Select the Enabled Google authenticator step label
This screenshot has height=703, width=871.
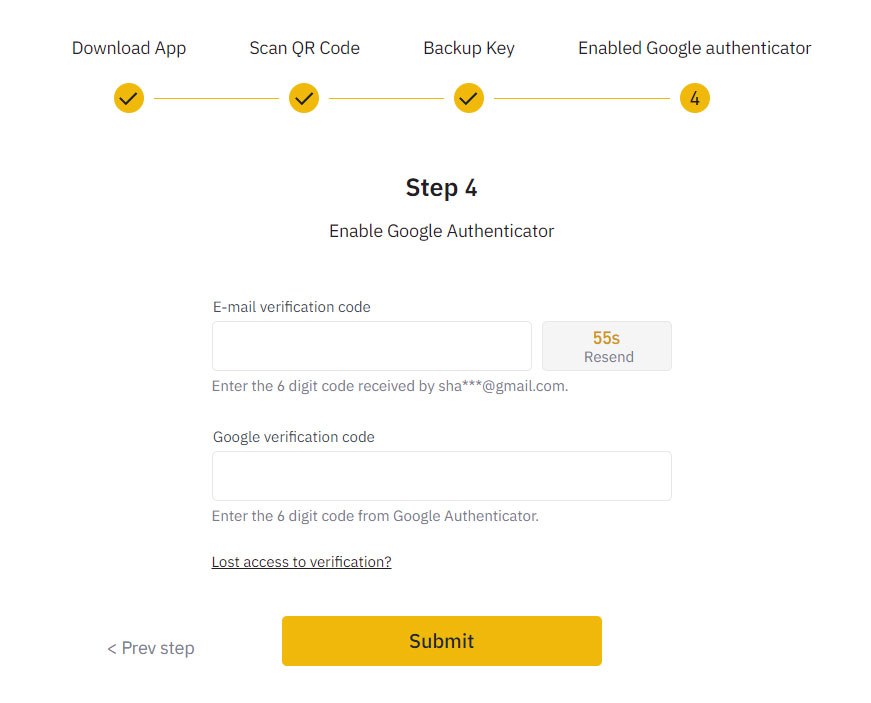tap(694, 47)
